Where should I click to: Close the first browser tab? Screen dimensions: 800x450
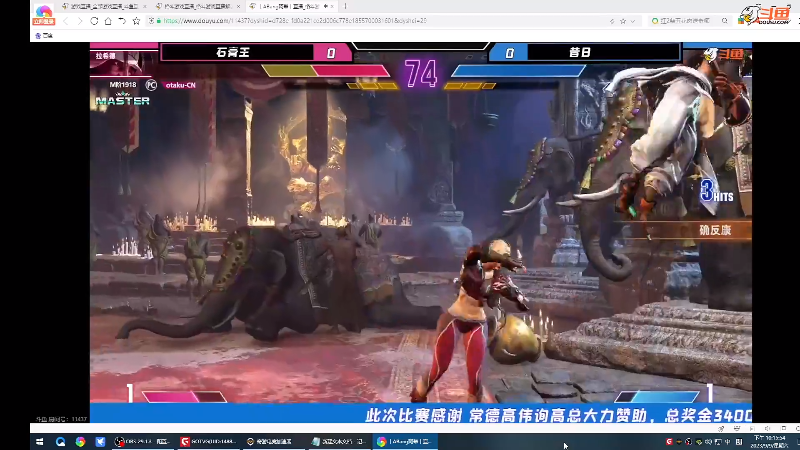click(145, 6)
